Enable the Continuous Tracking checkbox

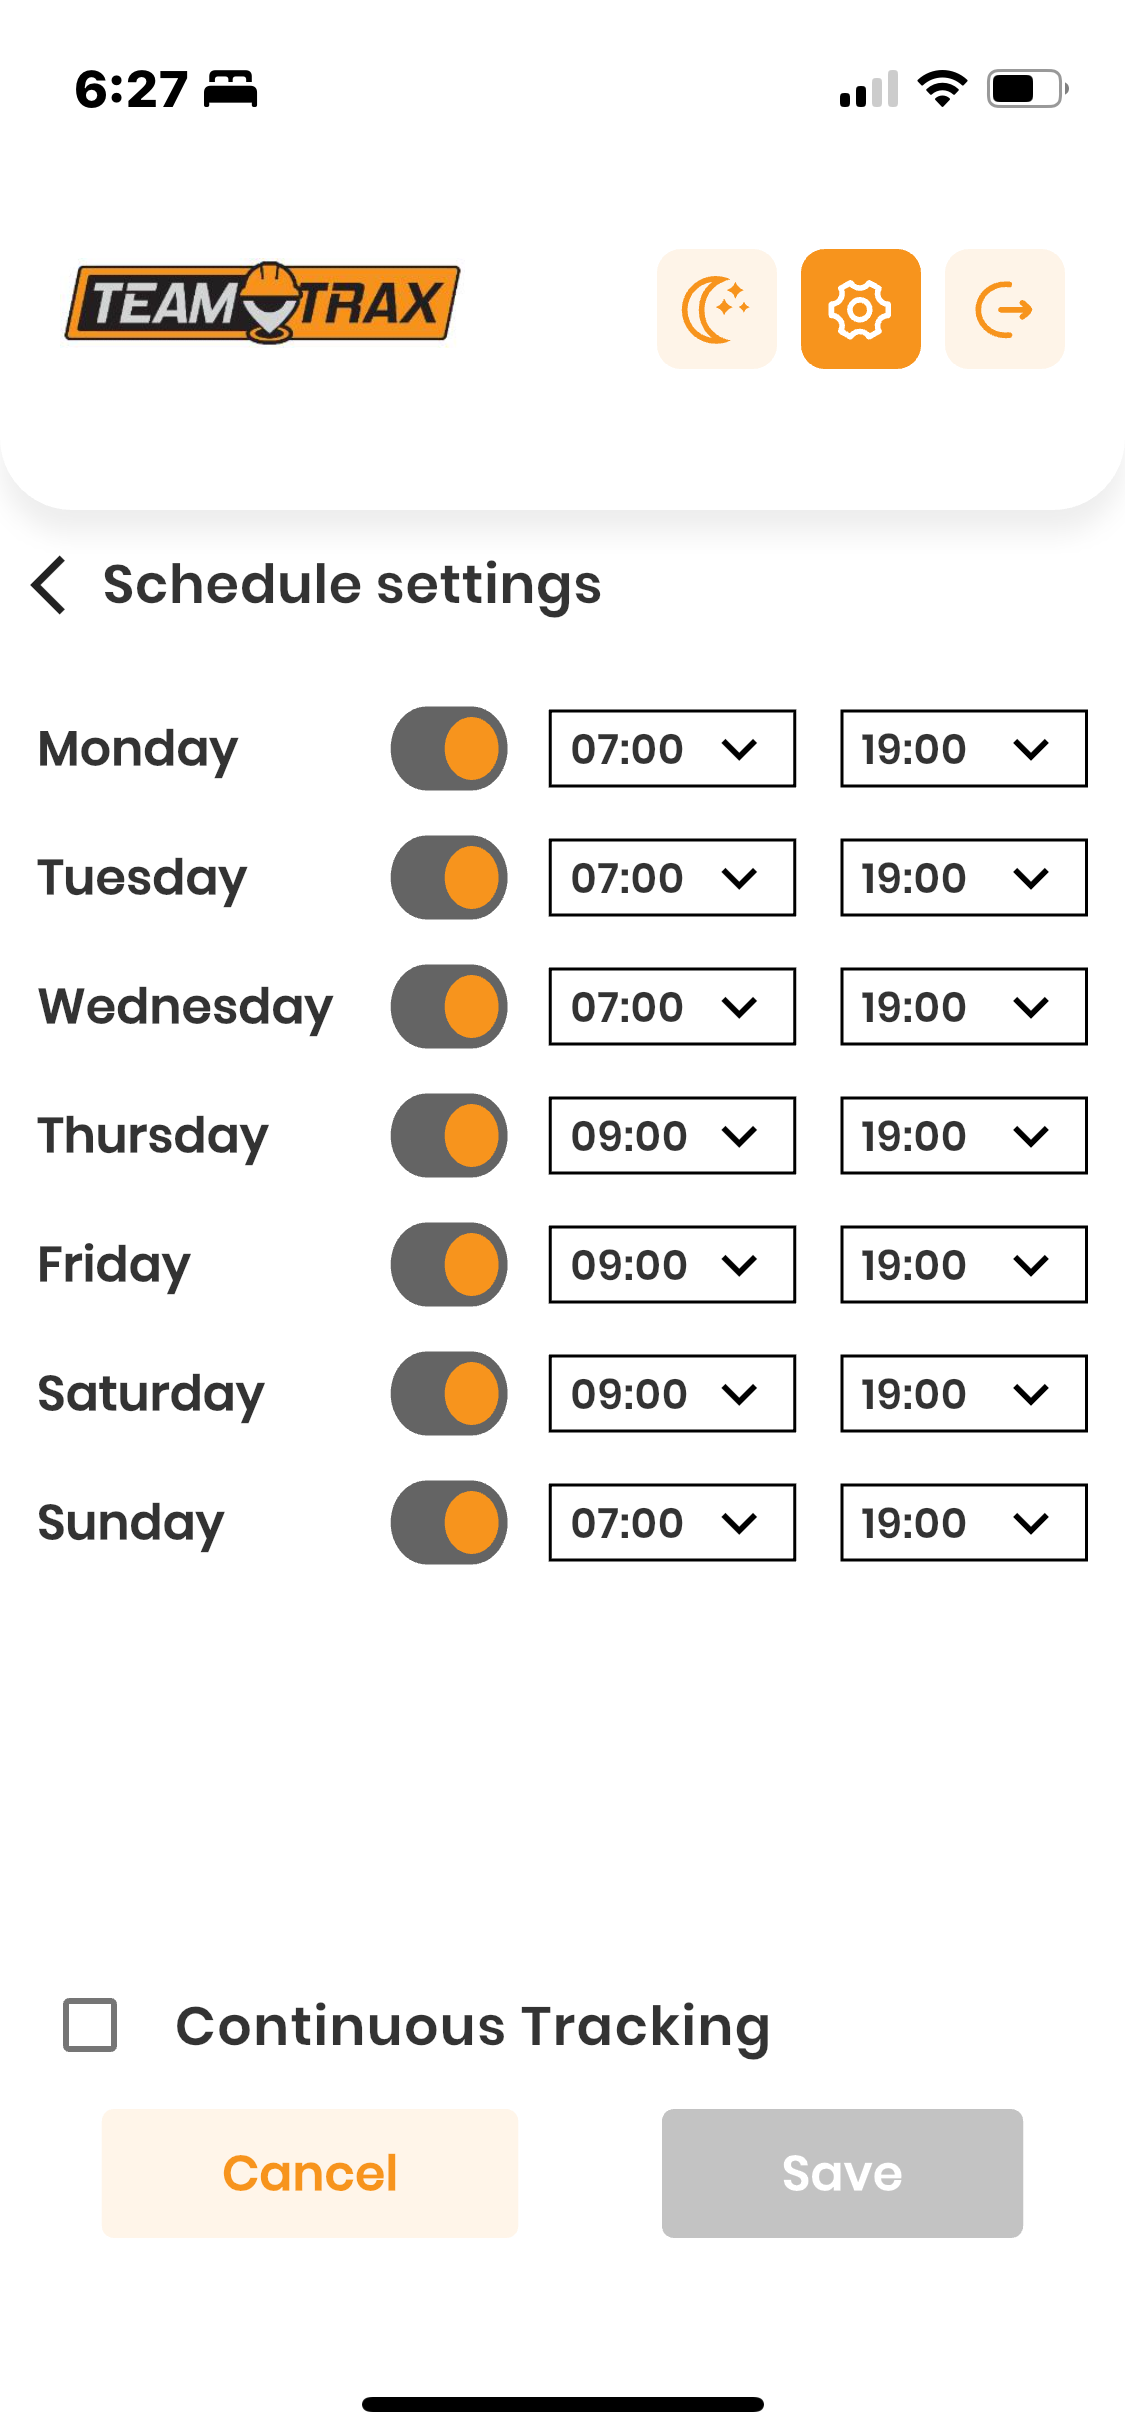pos(90,2025)
